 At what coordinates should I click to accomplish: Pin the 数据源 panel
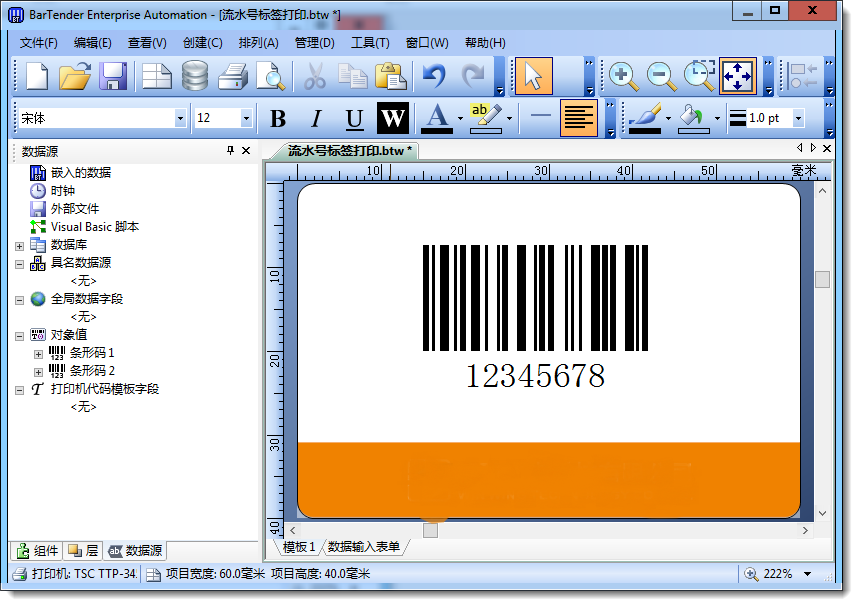click(x=230, y=151)
